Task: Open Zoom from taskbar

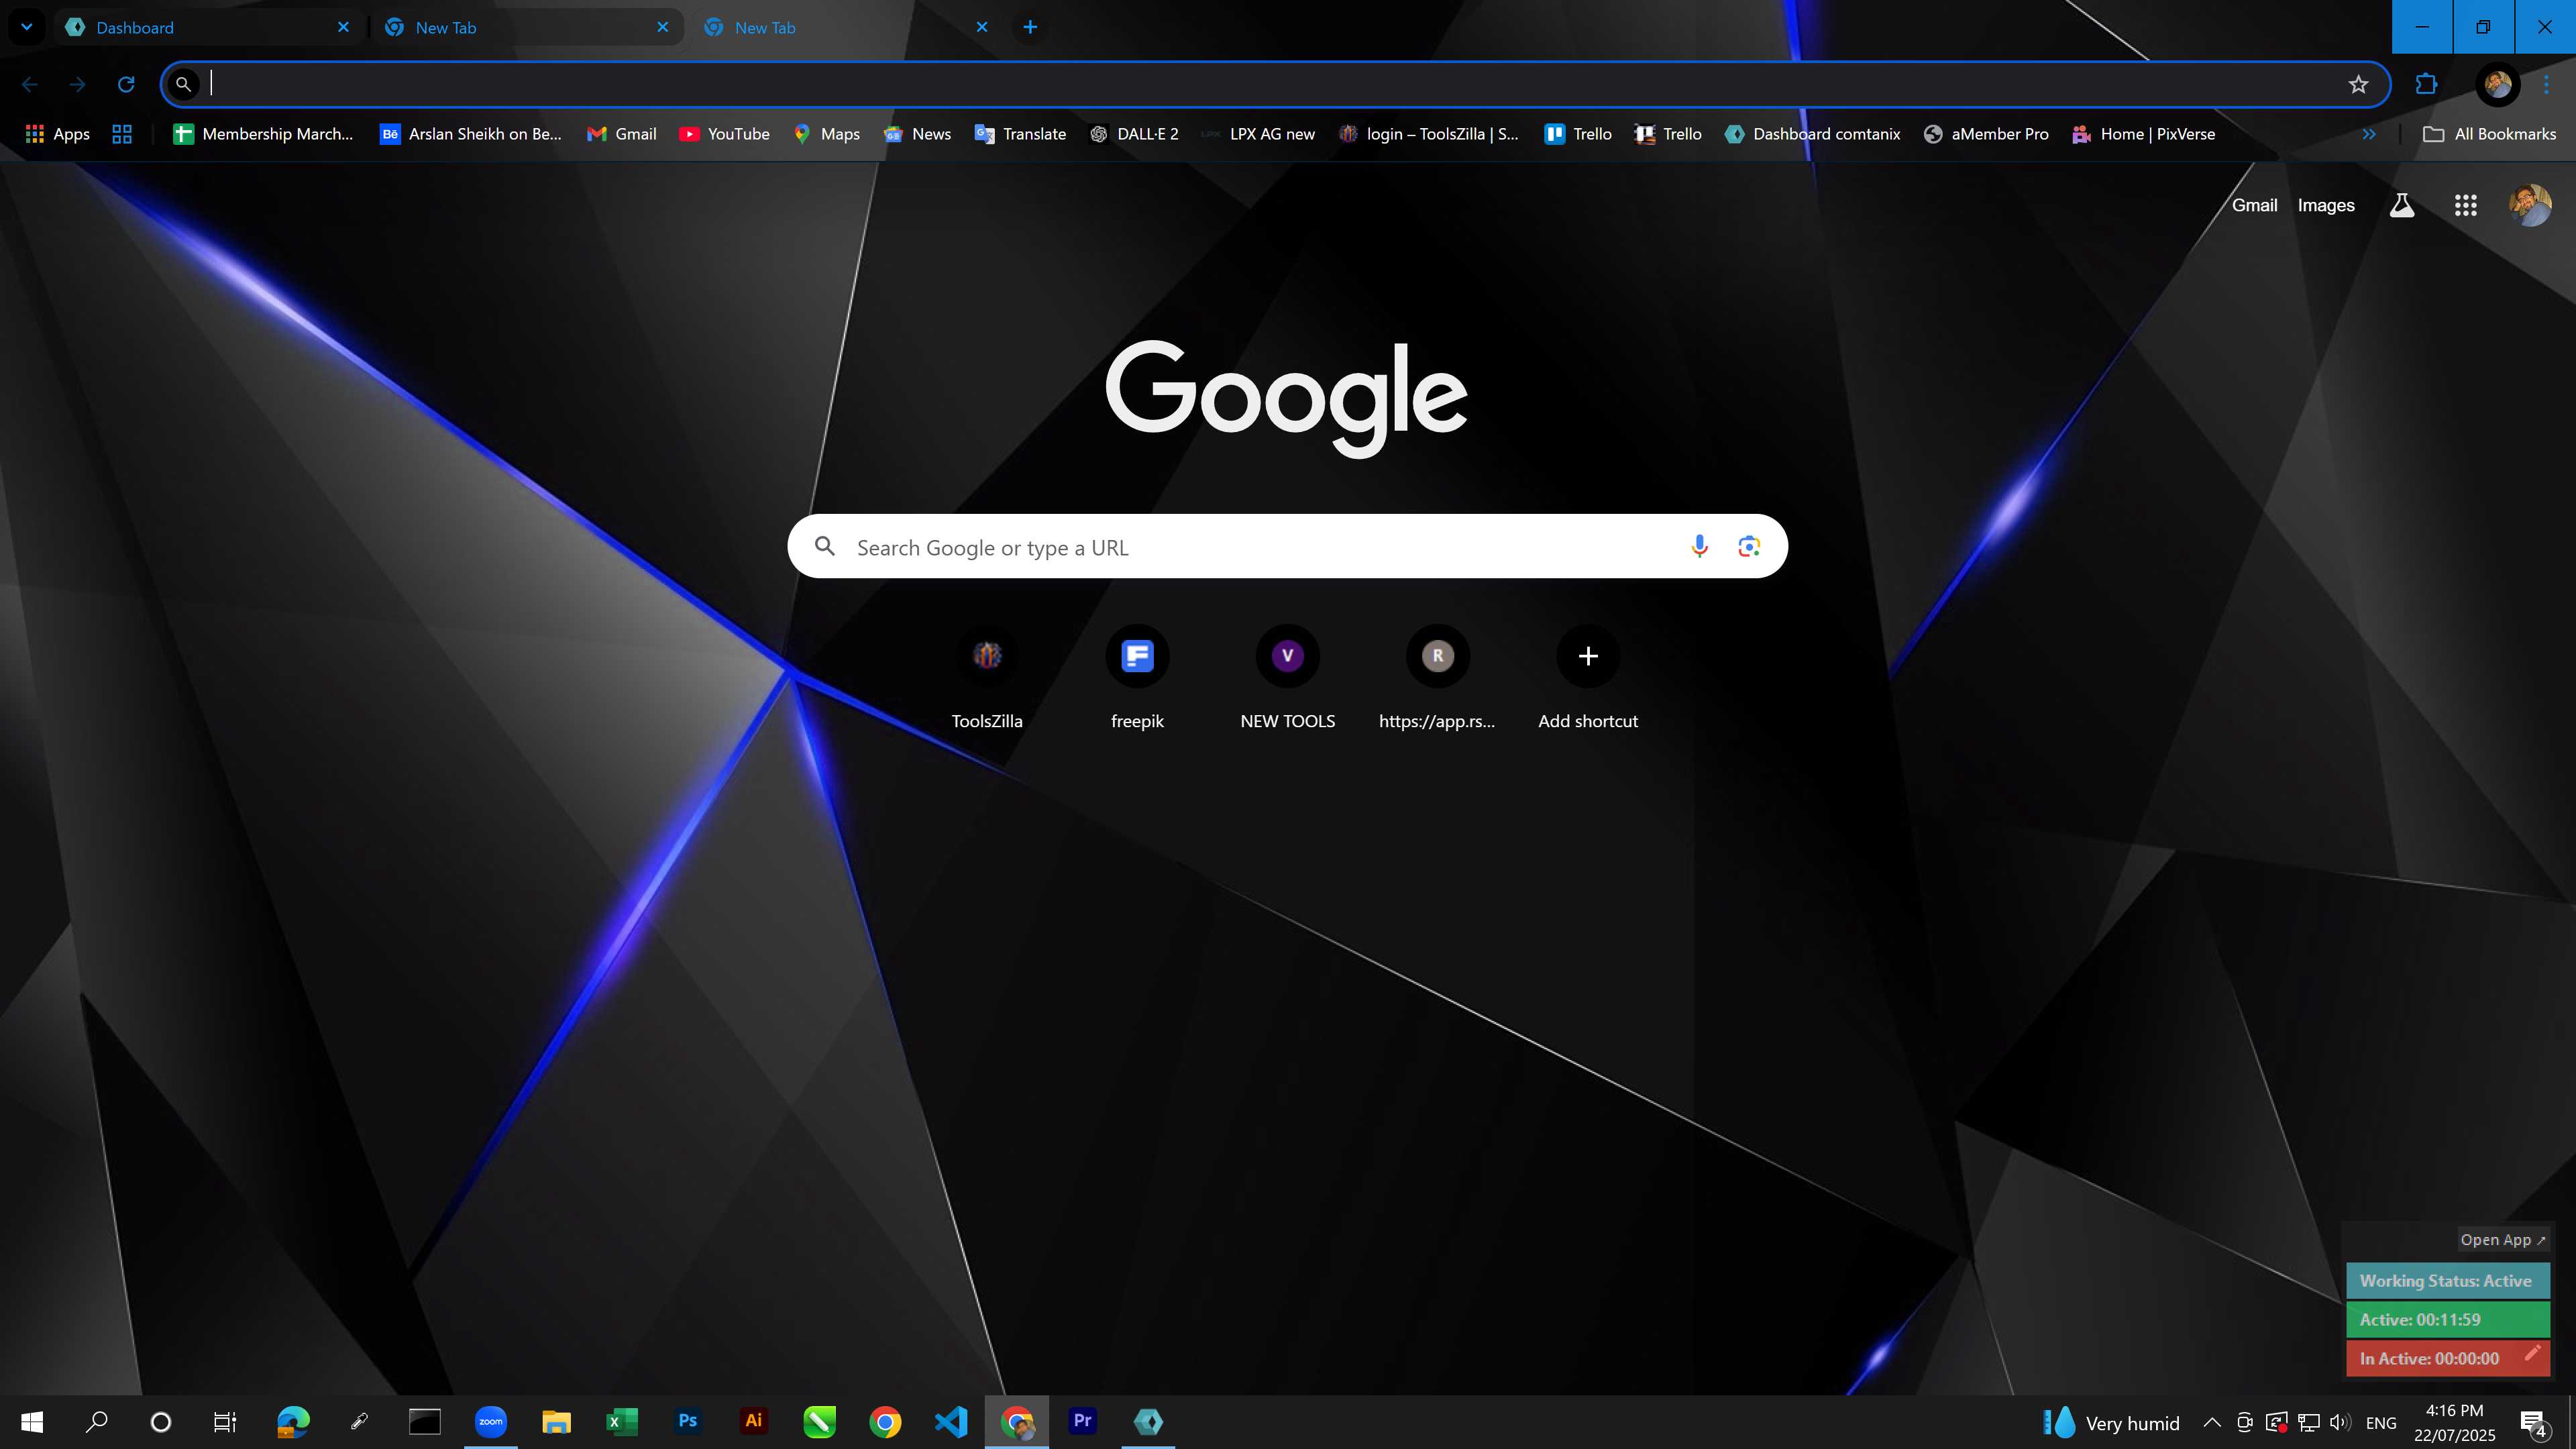Action: tap(490, 1421)
